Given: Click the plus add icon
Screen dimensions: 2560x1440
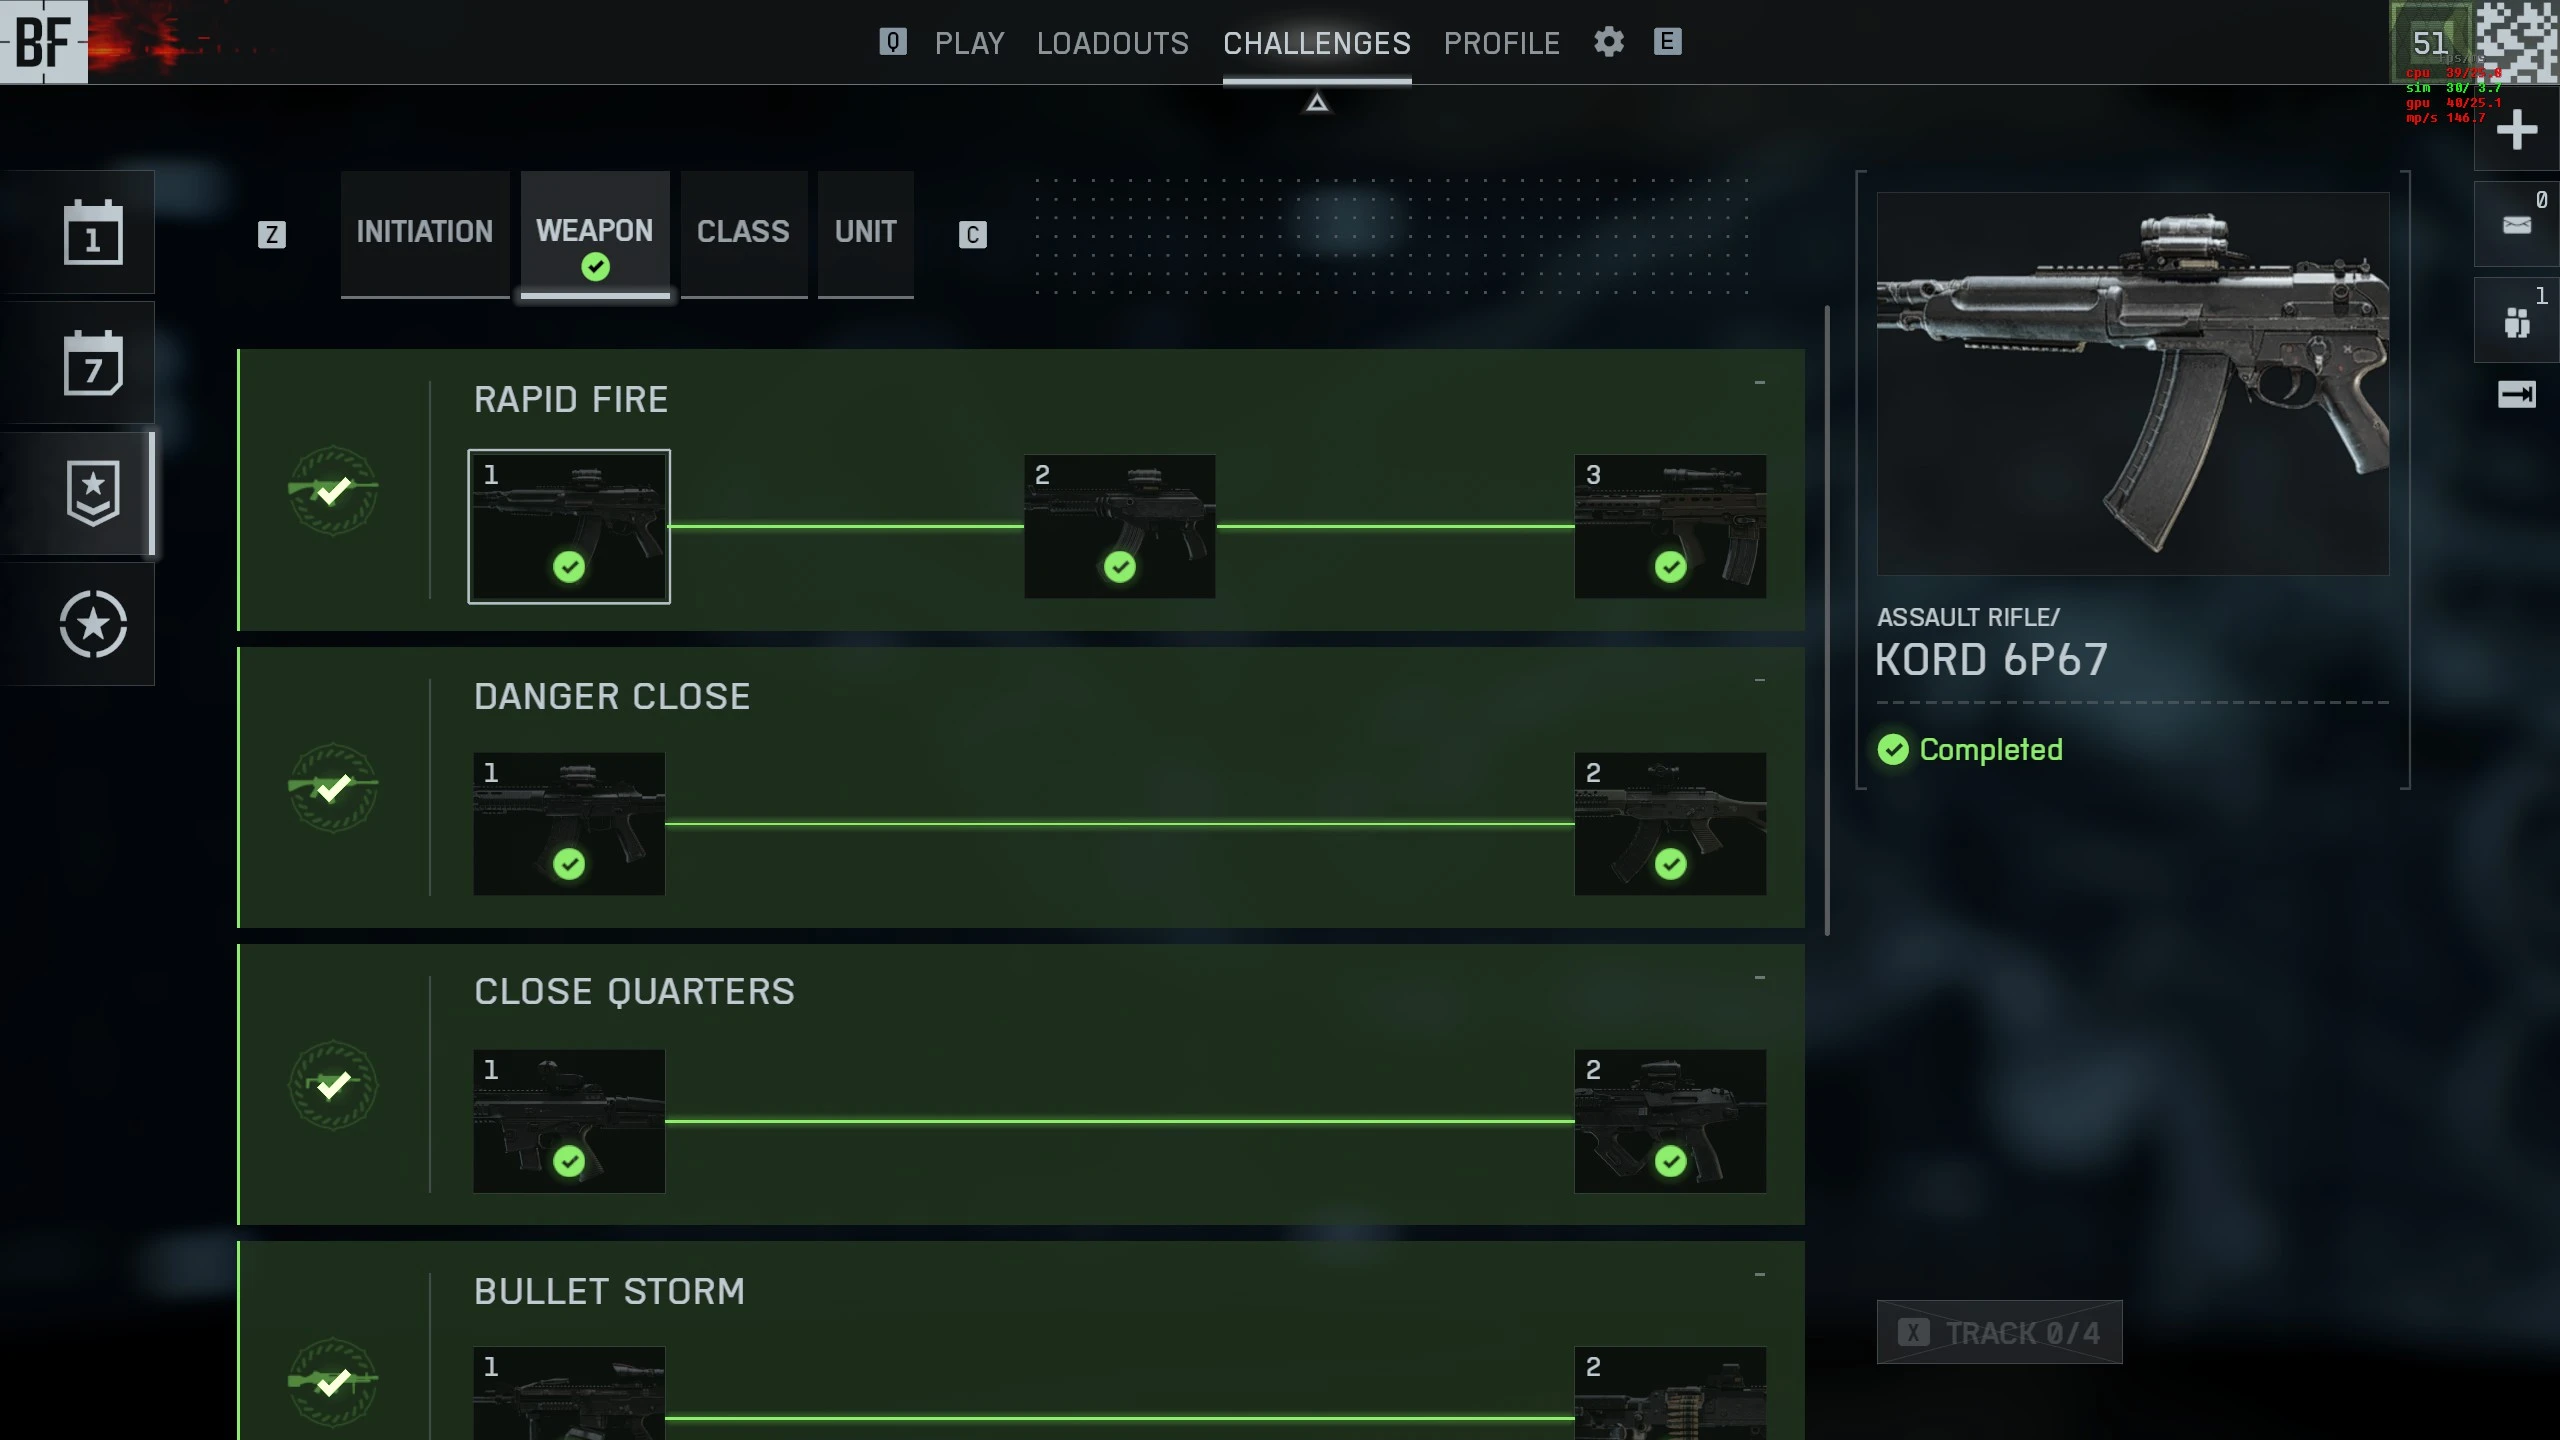Looking at the screenshot, I should (2516, 130).
